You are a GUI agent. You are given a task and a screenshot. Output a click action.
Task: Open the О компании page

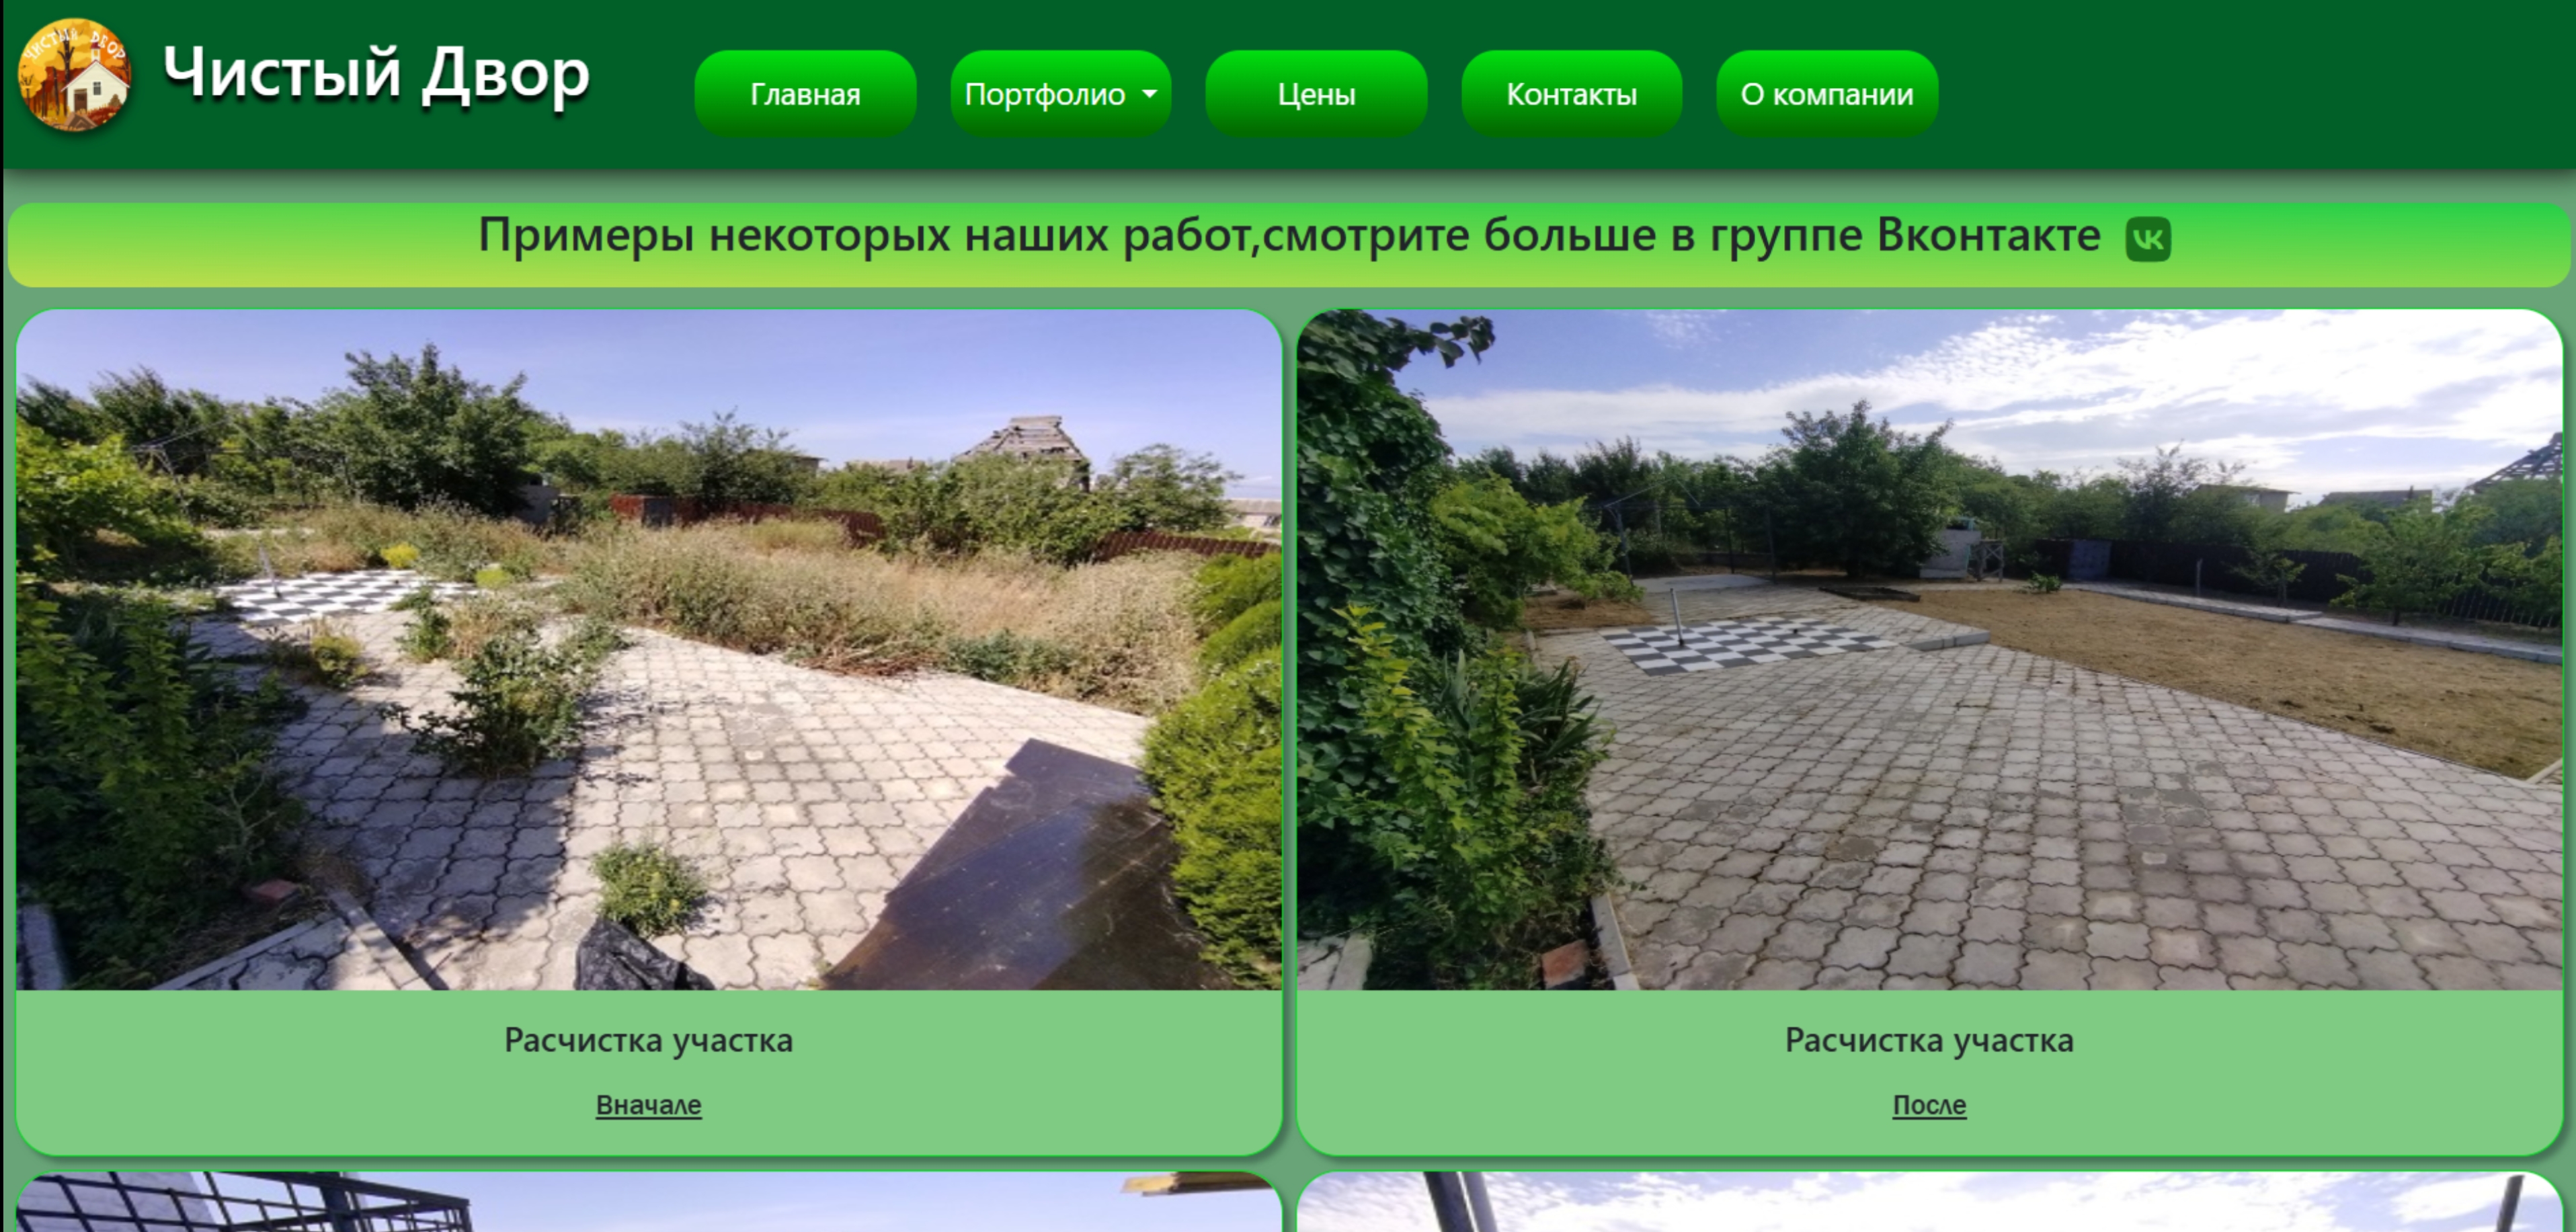coord(1827,94)
